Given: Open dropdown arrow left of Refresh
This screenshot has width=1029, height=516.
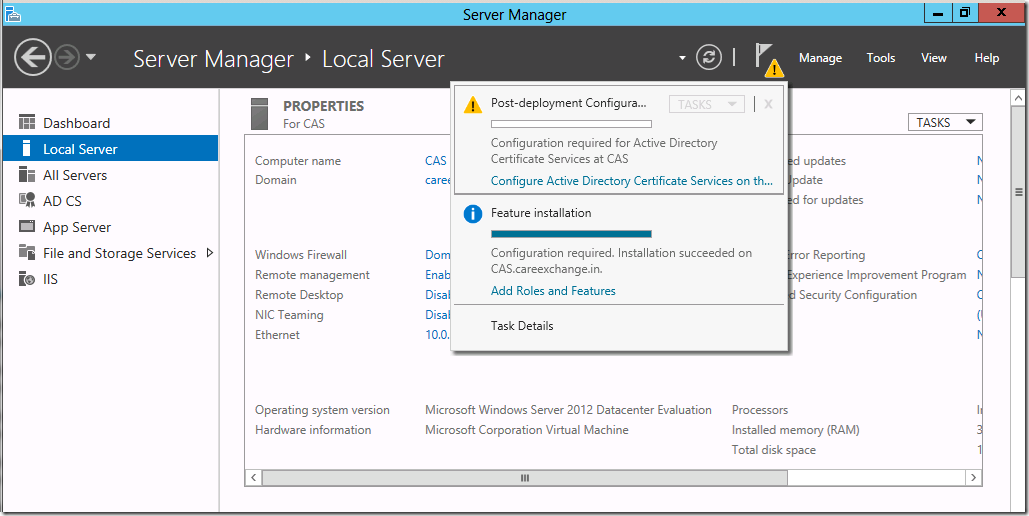Looking at the screenshot, I should [682, 58].
